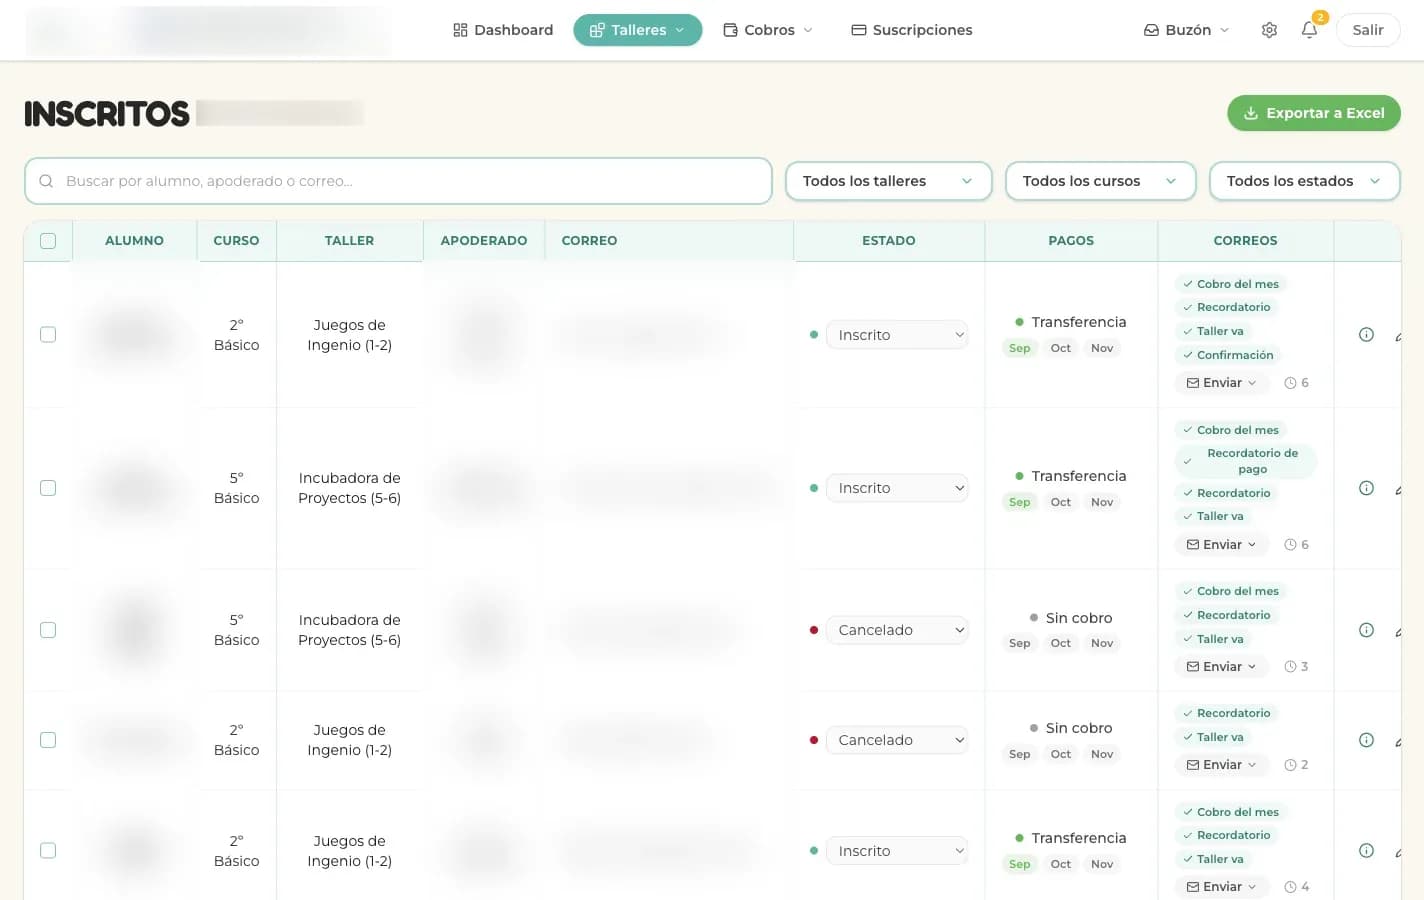Open info icon for Juegos de Ingenio Cancelado row
This screenshot has height=900, width=1424.
pyautogui.click(x=1366, y=740)
